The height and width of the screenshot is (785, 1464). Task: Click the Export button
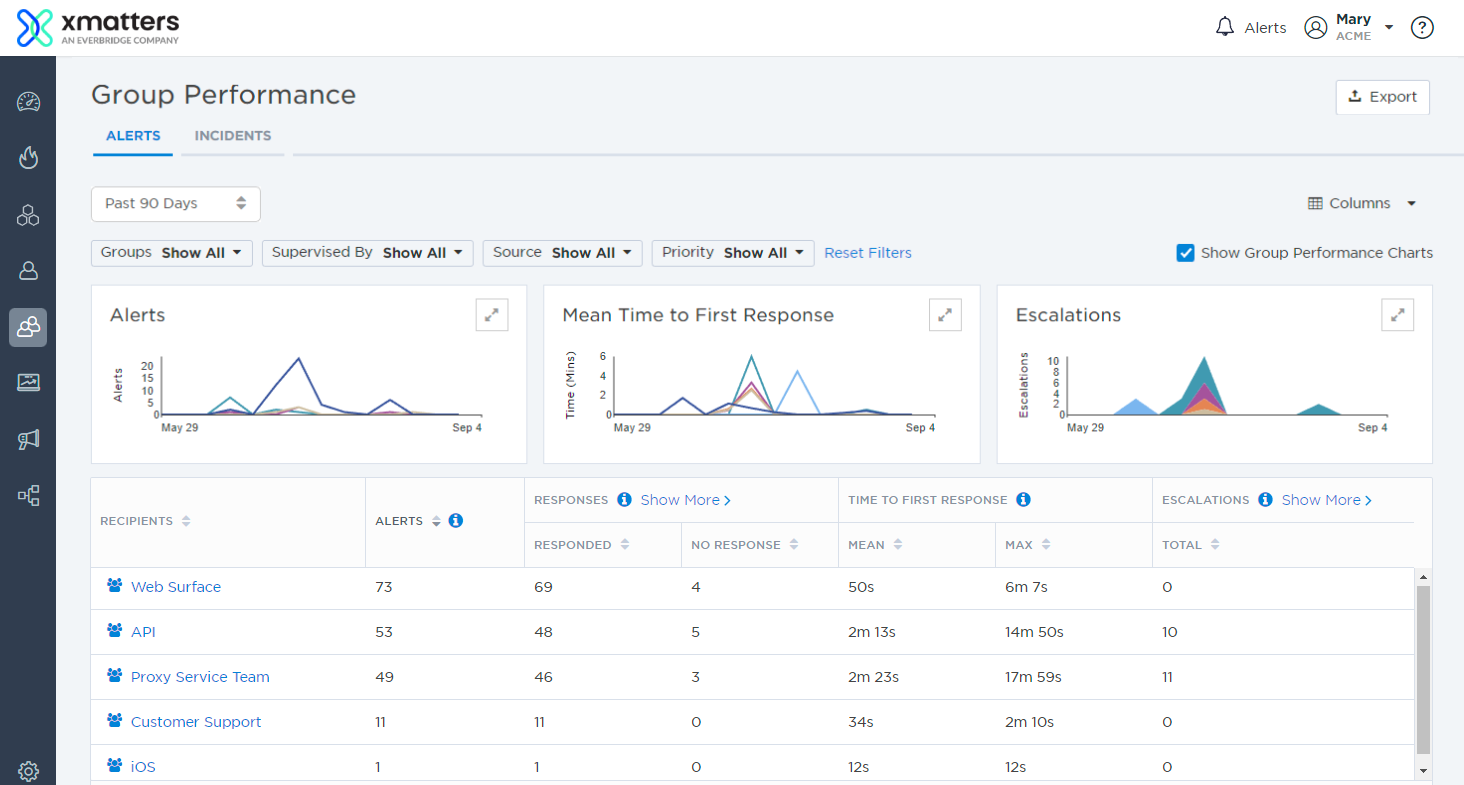pyautogui.click(x=1383, y=97)
